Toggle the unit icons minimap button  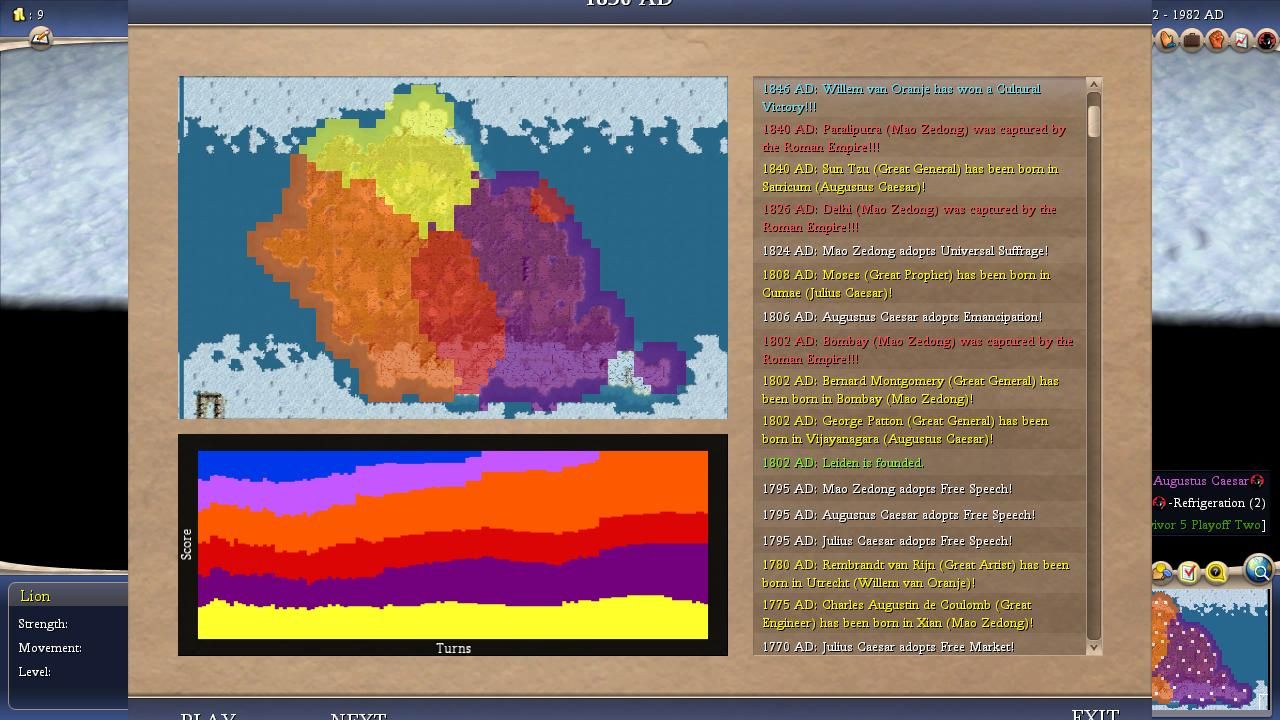pyautogui.click(x=1162, y=573)
